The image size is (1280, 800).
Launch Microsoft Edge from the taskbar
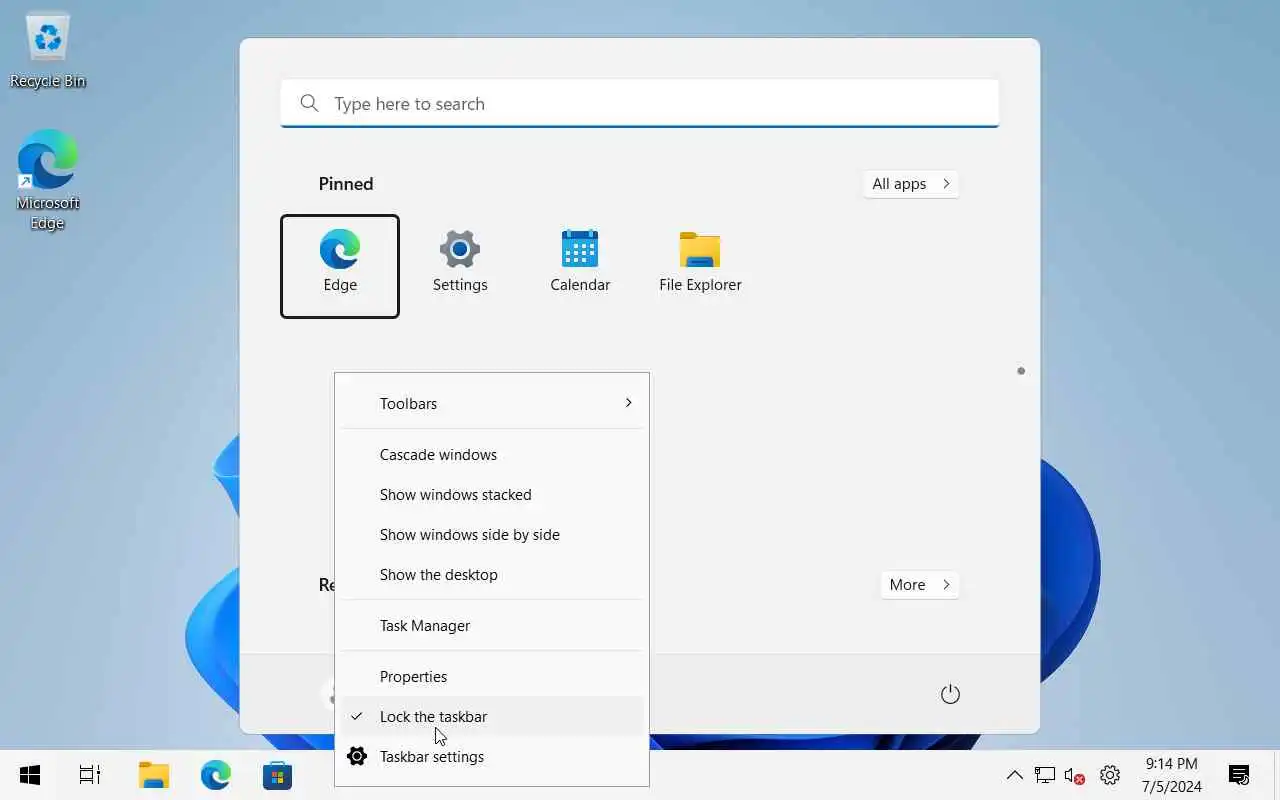215,775
